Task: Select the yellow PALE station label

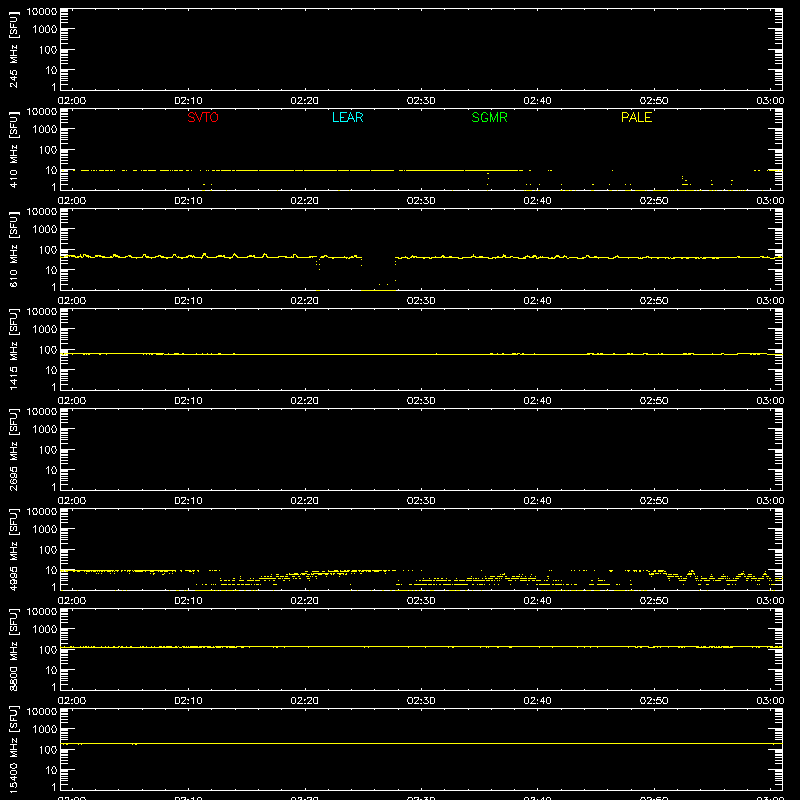Action: tap(636, 117)
